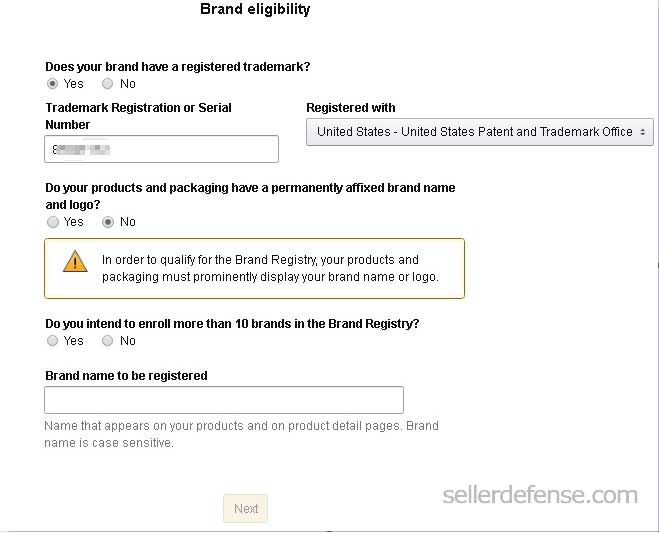Viewport: 659px width, 533px height.
Task: Click the Brand Registry qualification warning message
Action: (270, 268)
